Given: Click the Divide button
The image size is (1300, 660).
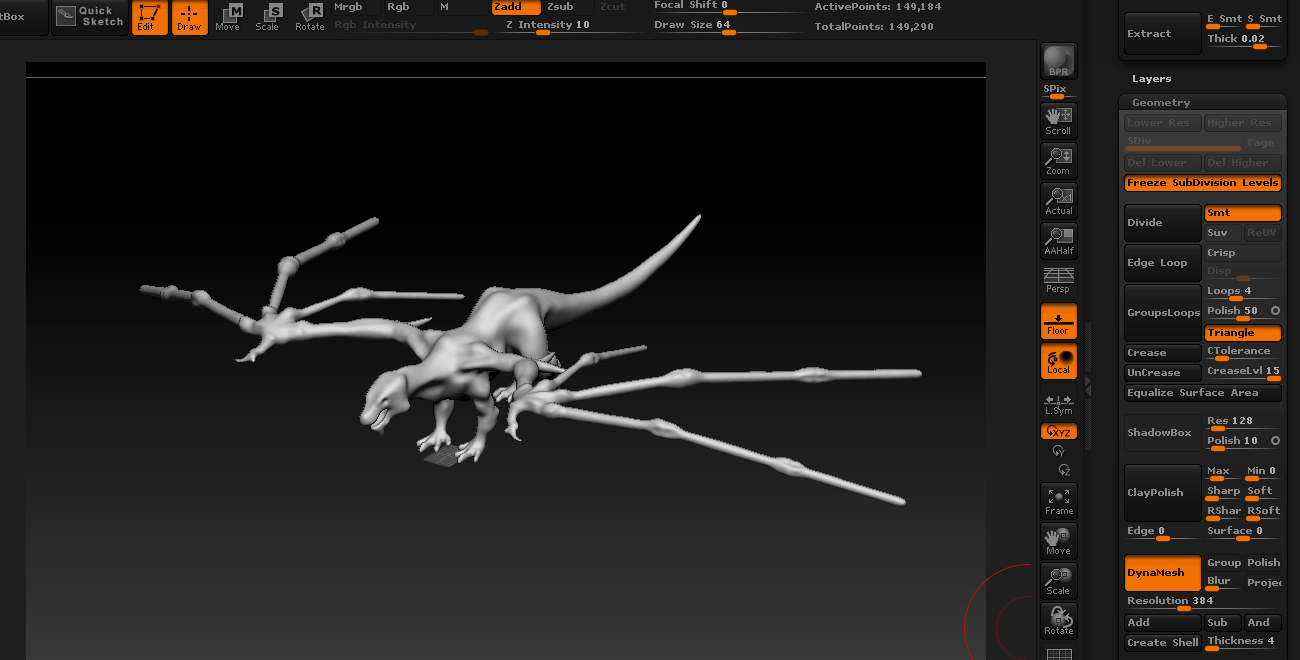Looking at the screenshot, I should (1162, 223).
